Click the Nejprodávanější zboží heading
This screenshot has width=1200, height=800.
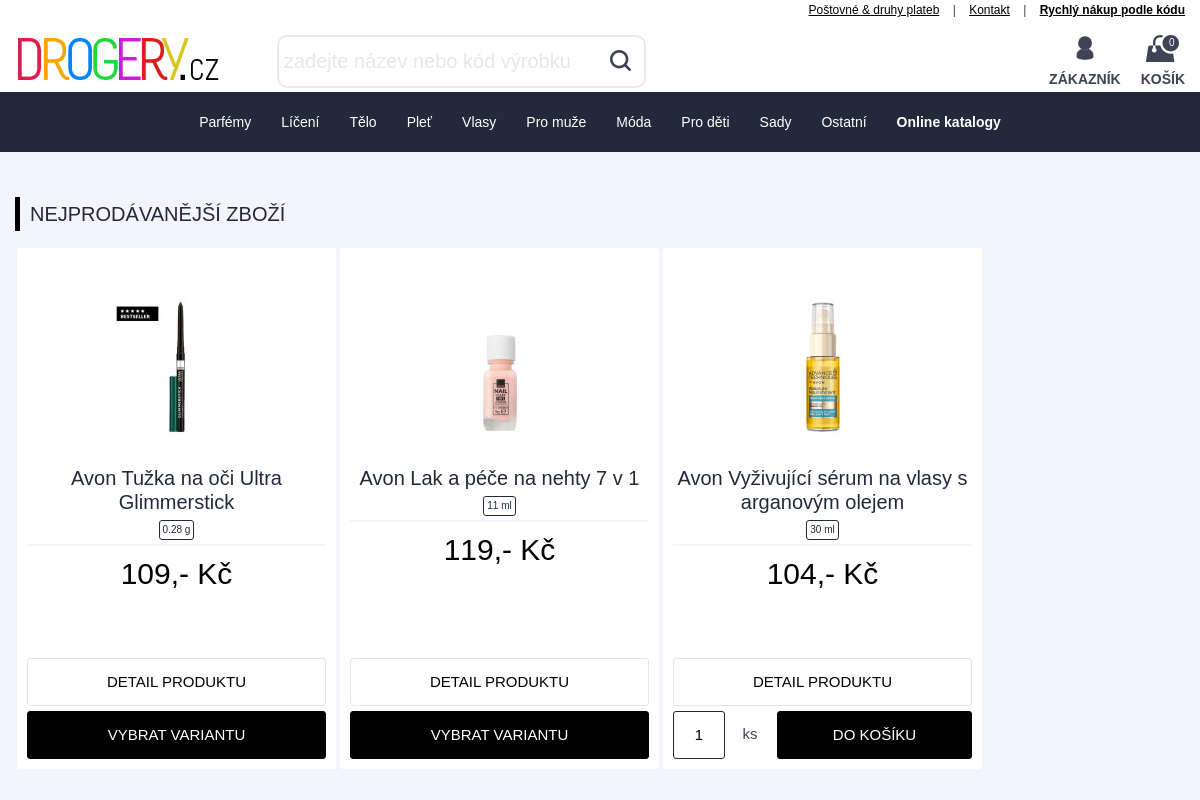157,214
